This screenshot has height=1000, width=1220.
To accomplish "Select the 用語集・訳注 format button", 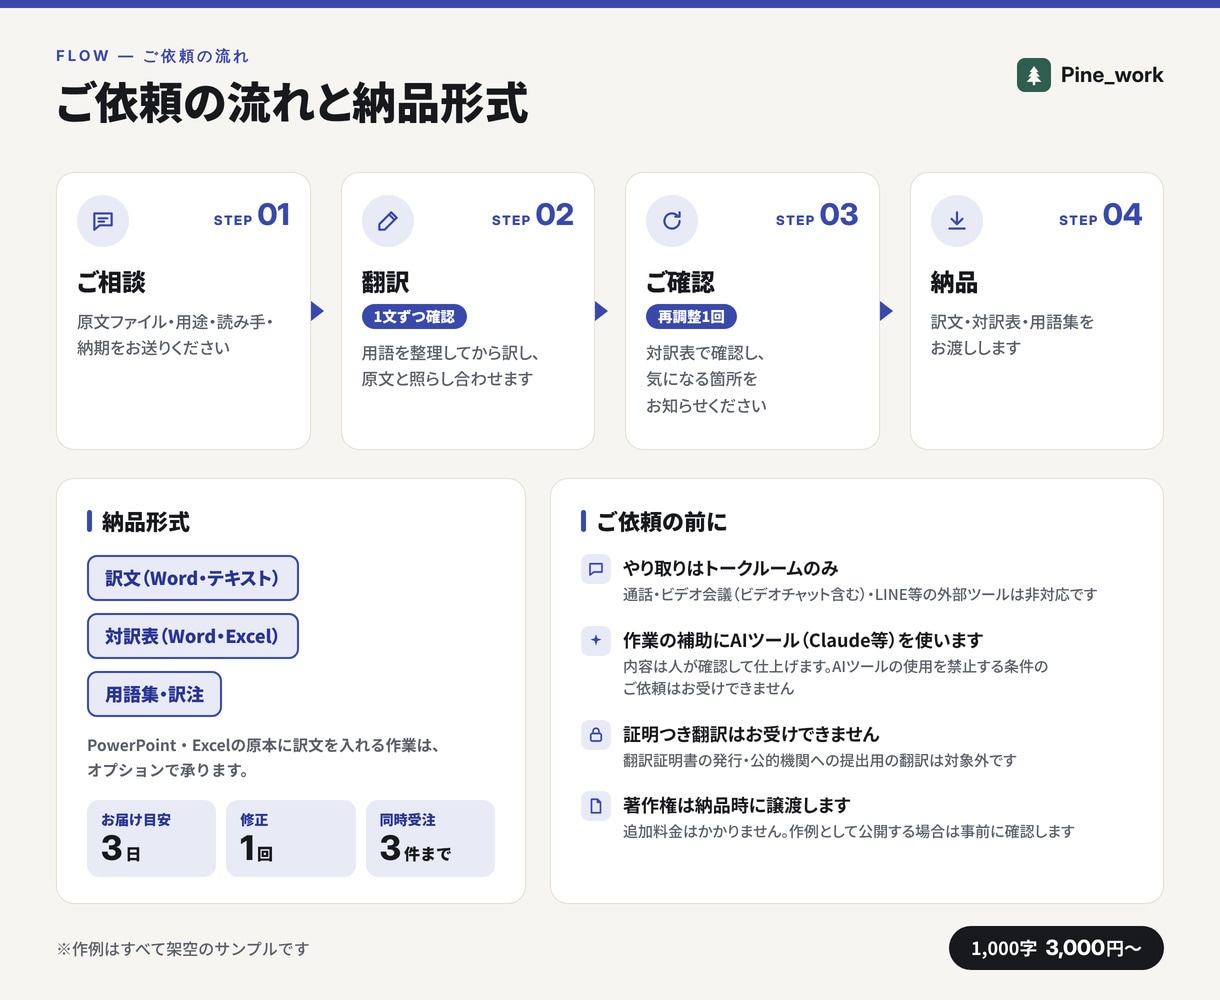I will [x=154, y=694].
